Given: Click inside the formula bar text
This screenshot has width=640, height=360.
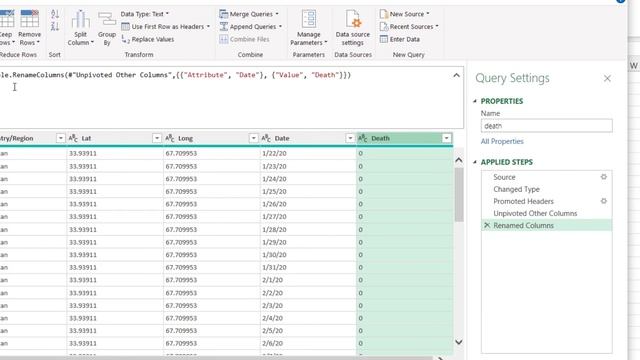Looking at the screenshot, I should pos(176,75).
